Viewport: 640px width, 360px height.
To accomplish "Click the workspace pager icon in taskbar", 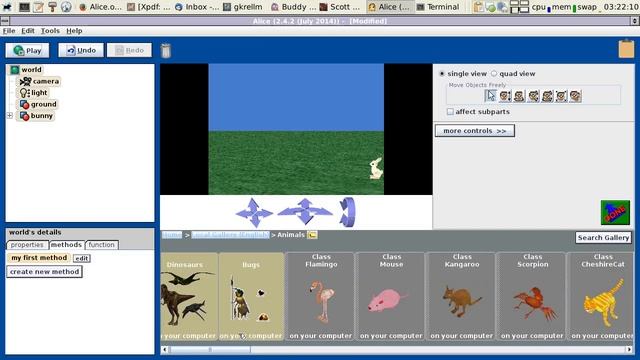I will tap(520, 7).
